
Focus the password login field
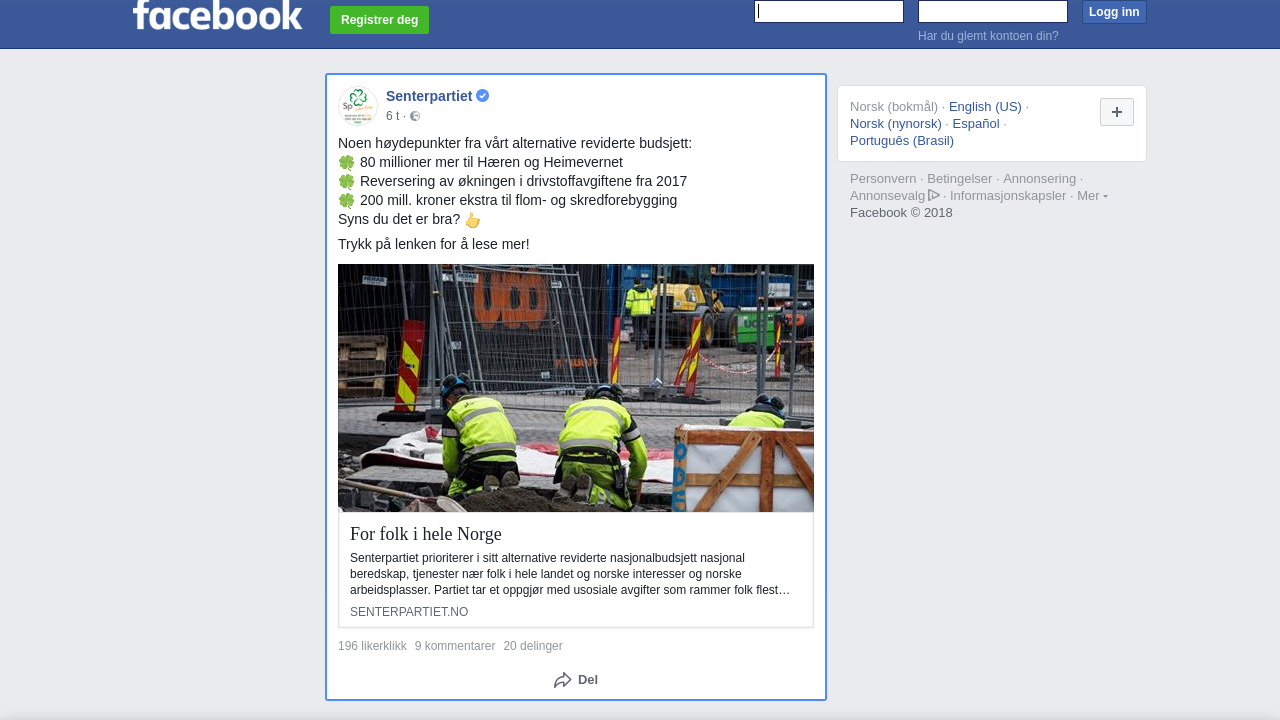tap(993, 11)
